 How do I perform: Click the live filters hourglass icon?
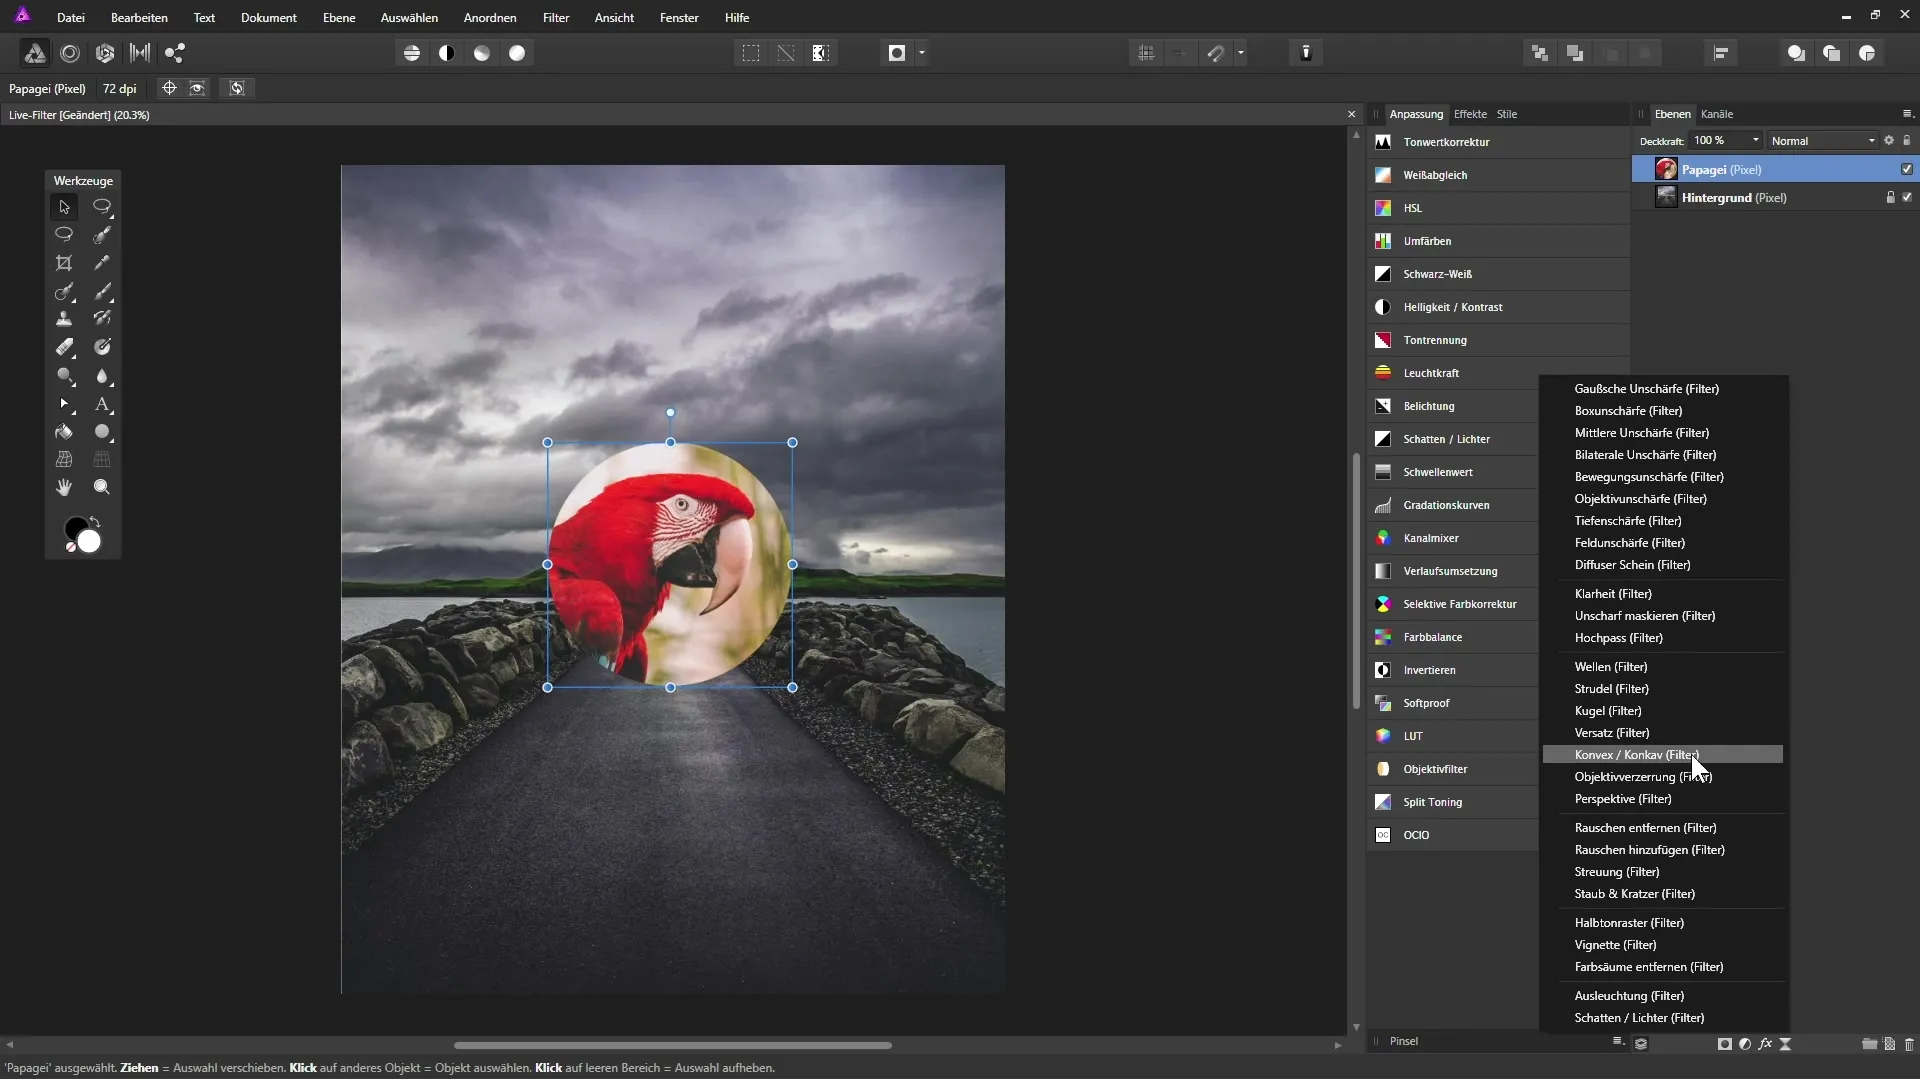click(1785, 1043)
